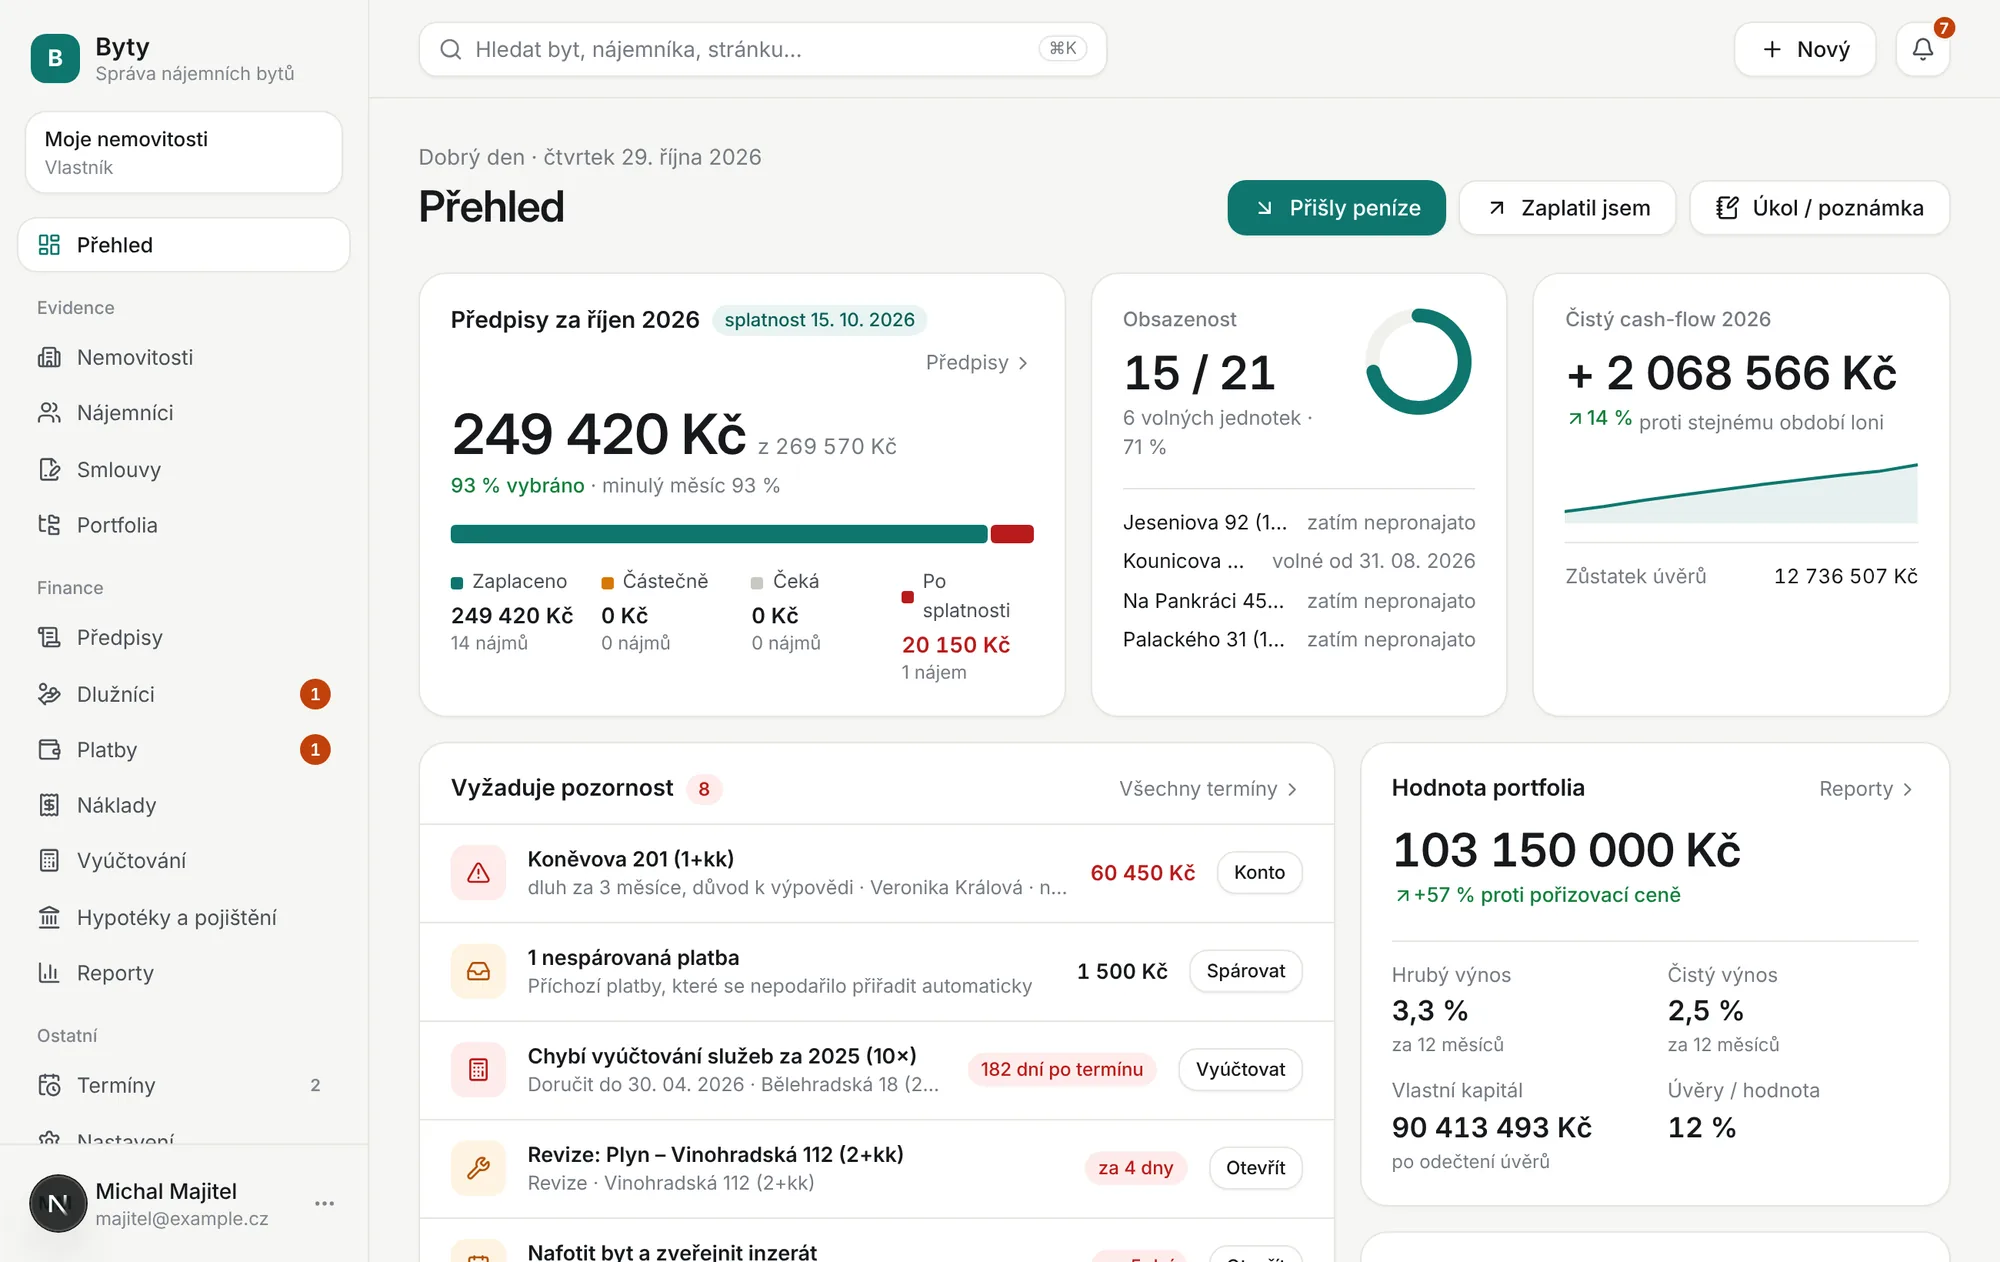Select Portfolia in sidebar
Viewport: 2000px width, 1262px height.
[183, 525]
